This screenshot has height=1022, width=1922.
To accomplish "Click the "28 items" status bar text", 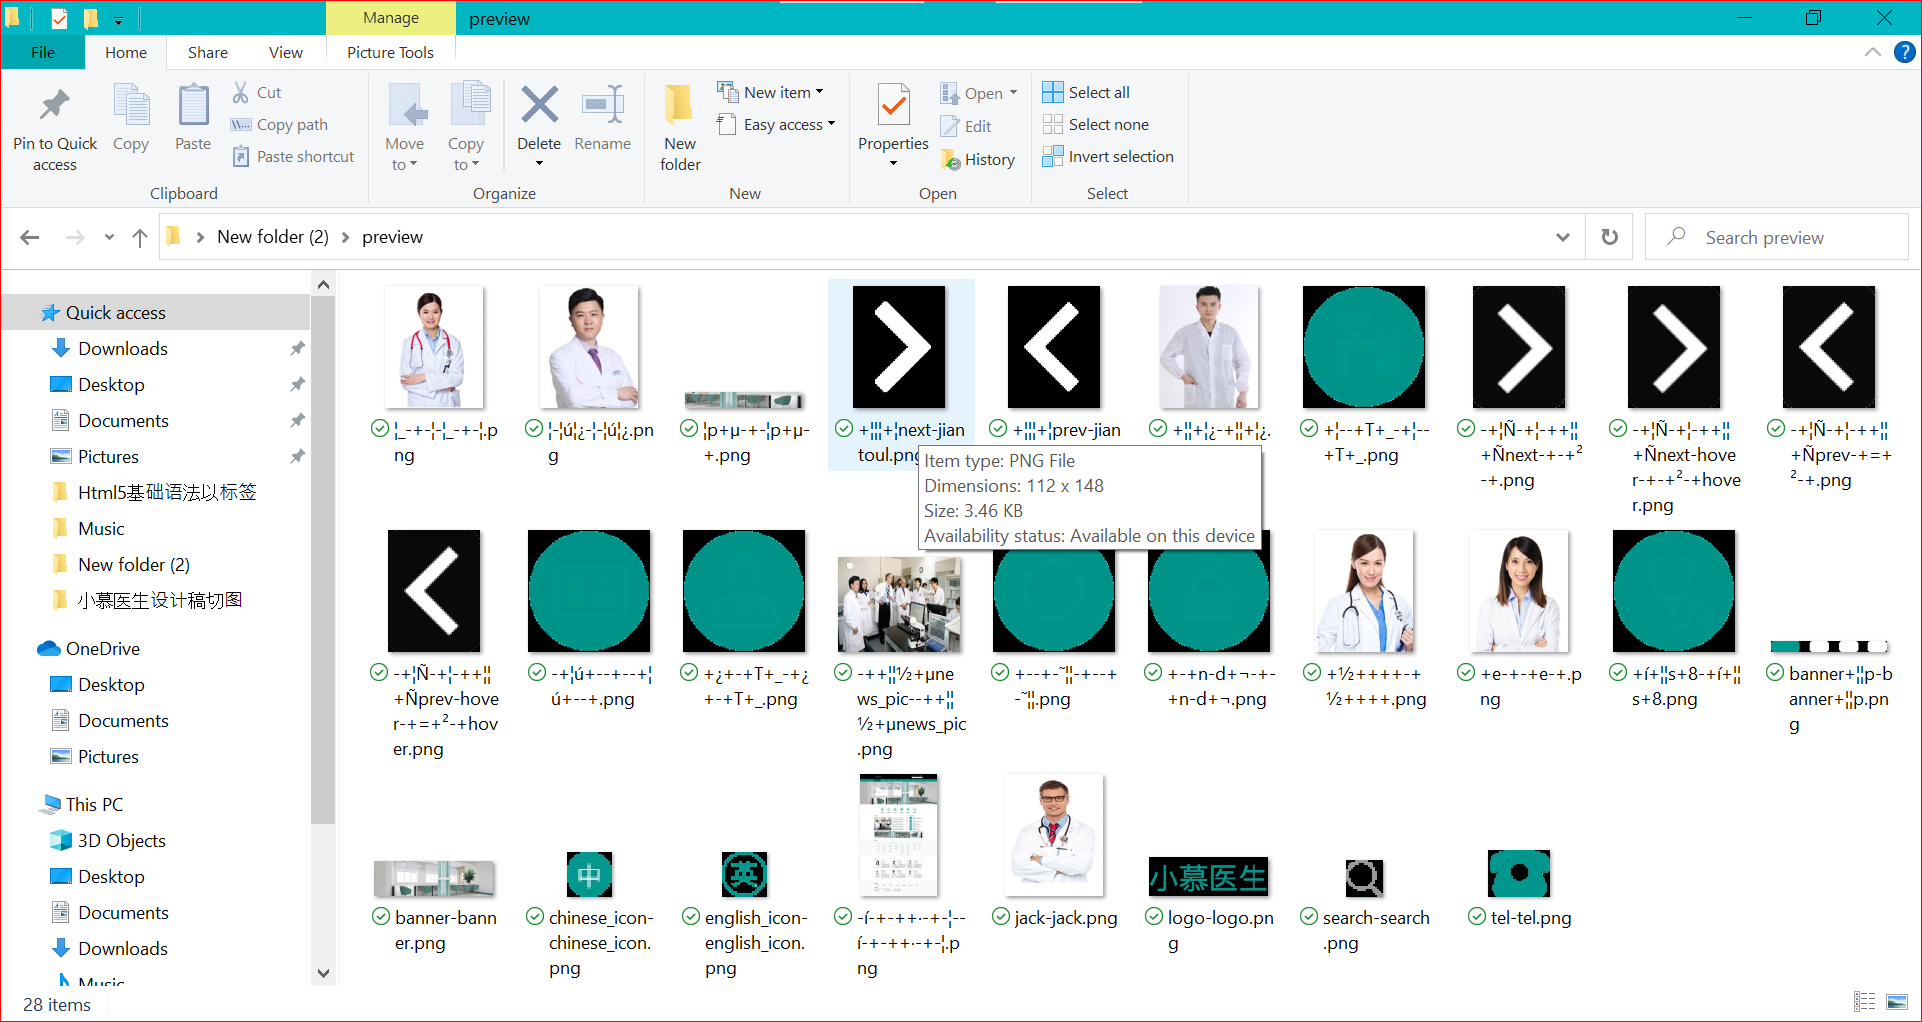I will [x=56, y=1004].
